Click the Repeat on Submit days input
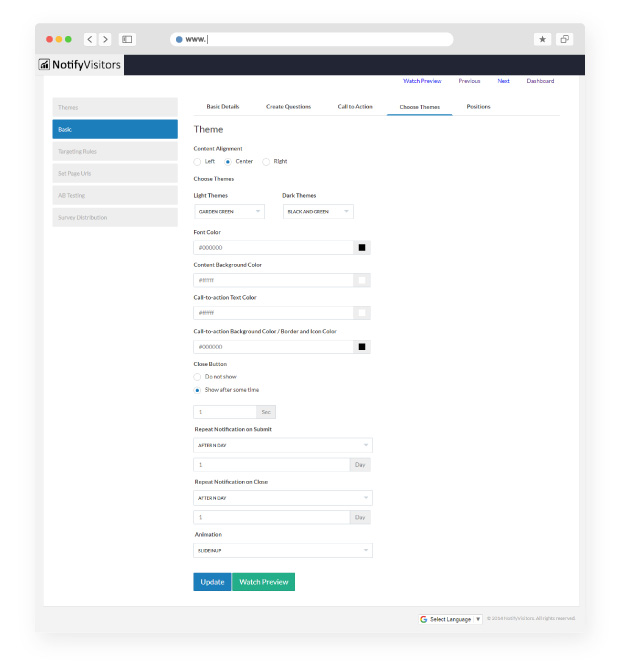Screen dimensions: 620x670 [272, 464]
